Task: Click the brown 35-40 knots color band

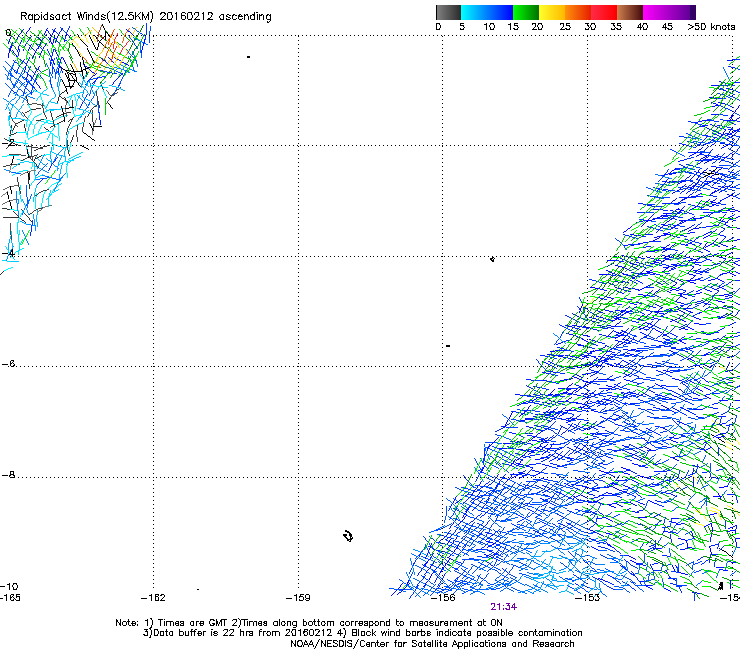Action: coord(630,12)
